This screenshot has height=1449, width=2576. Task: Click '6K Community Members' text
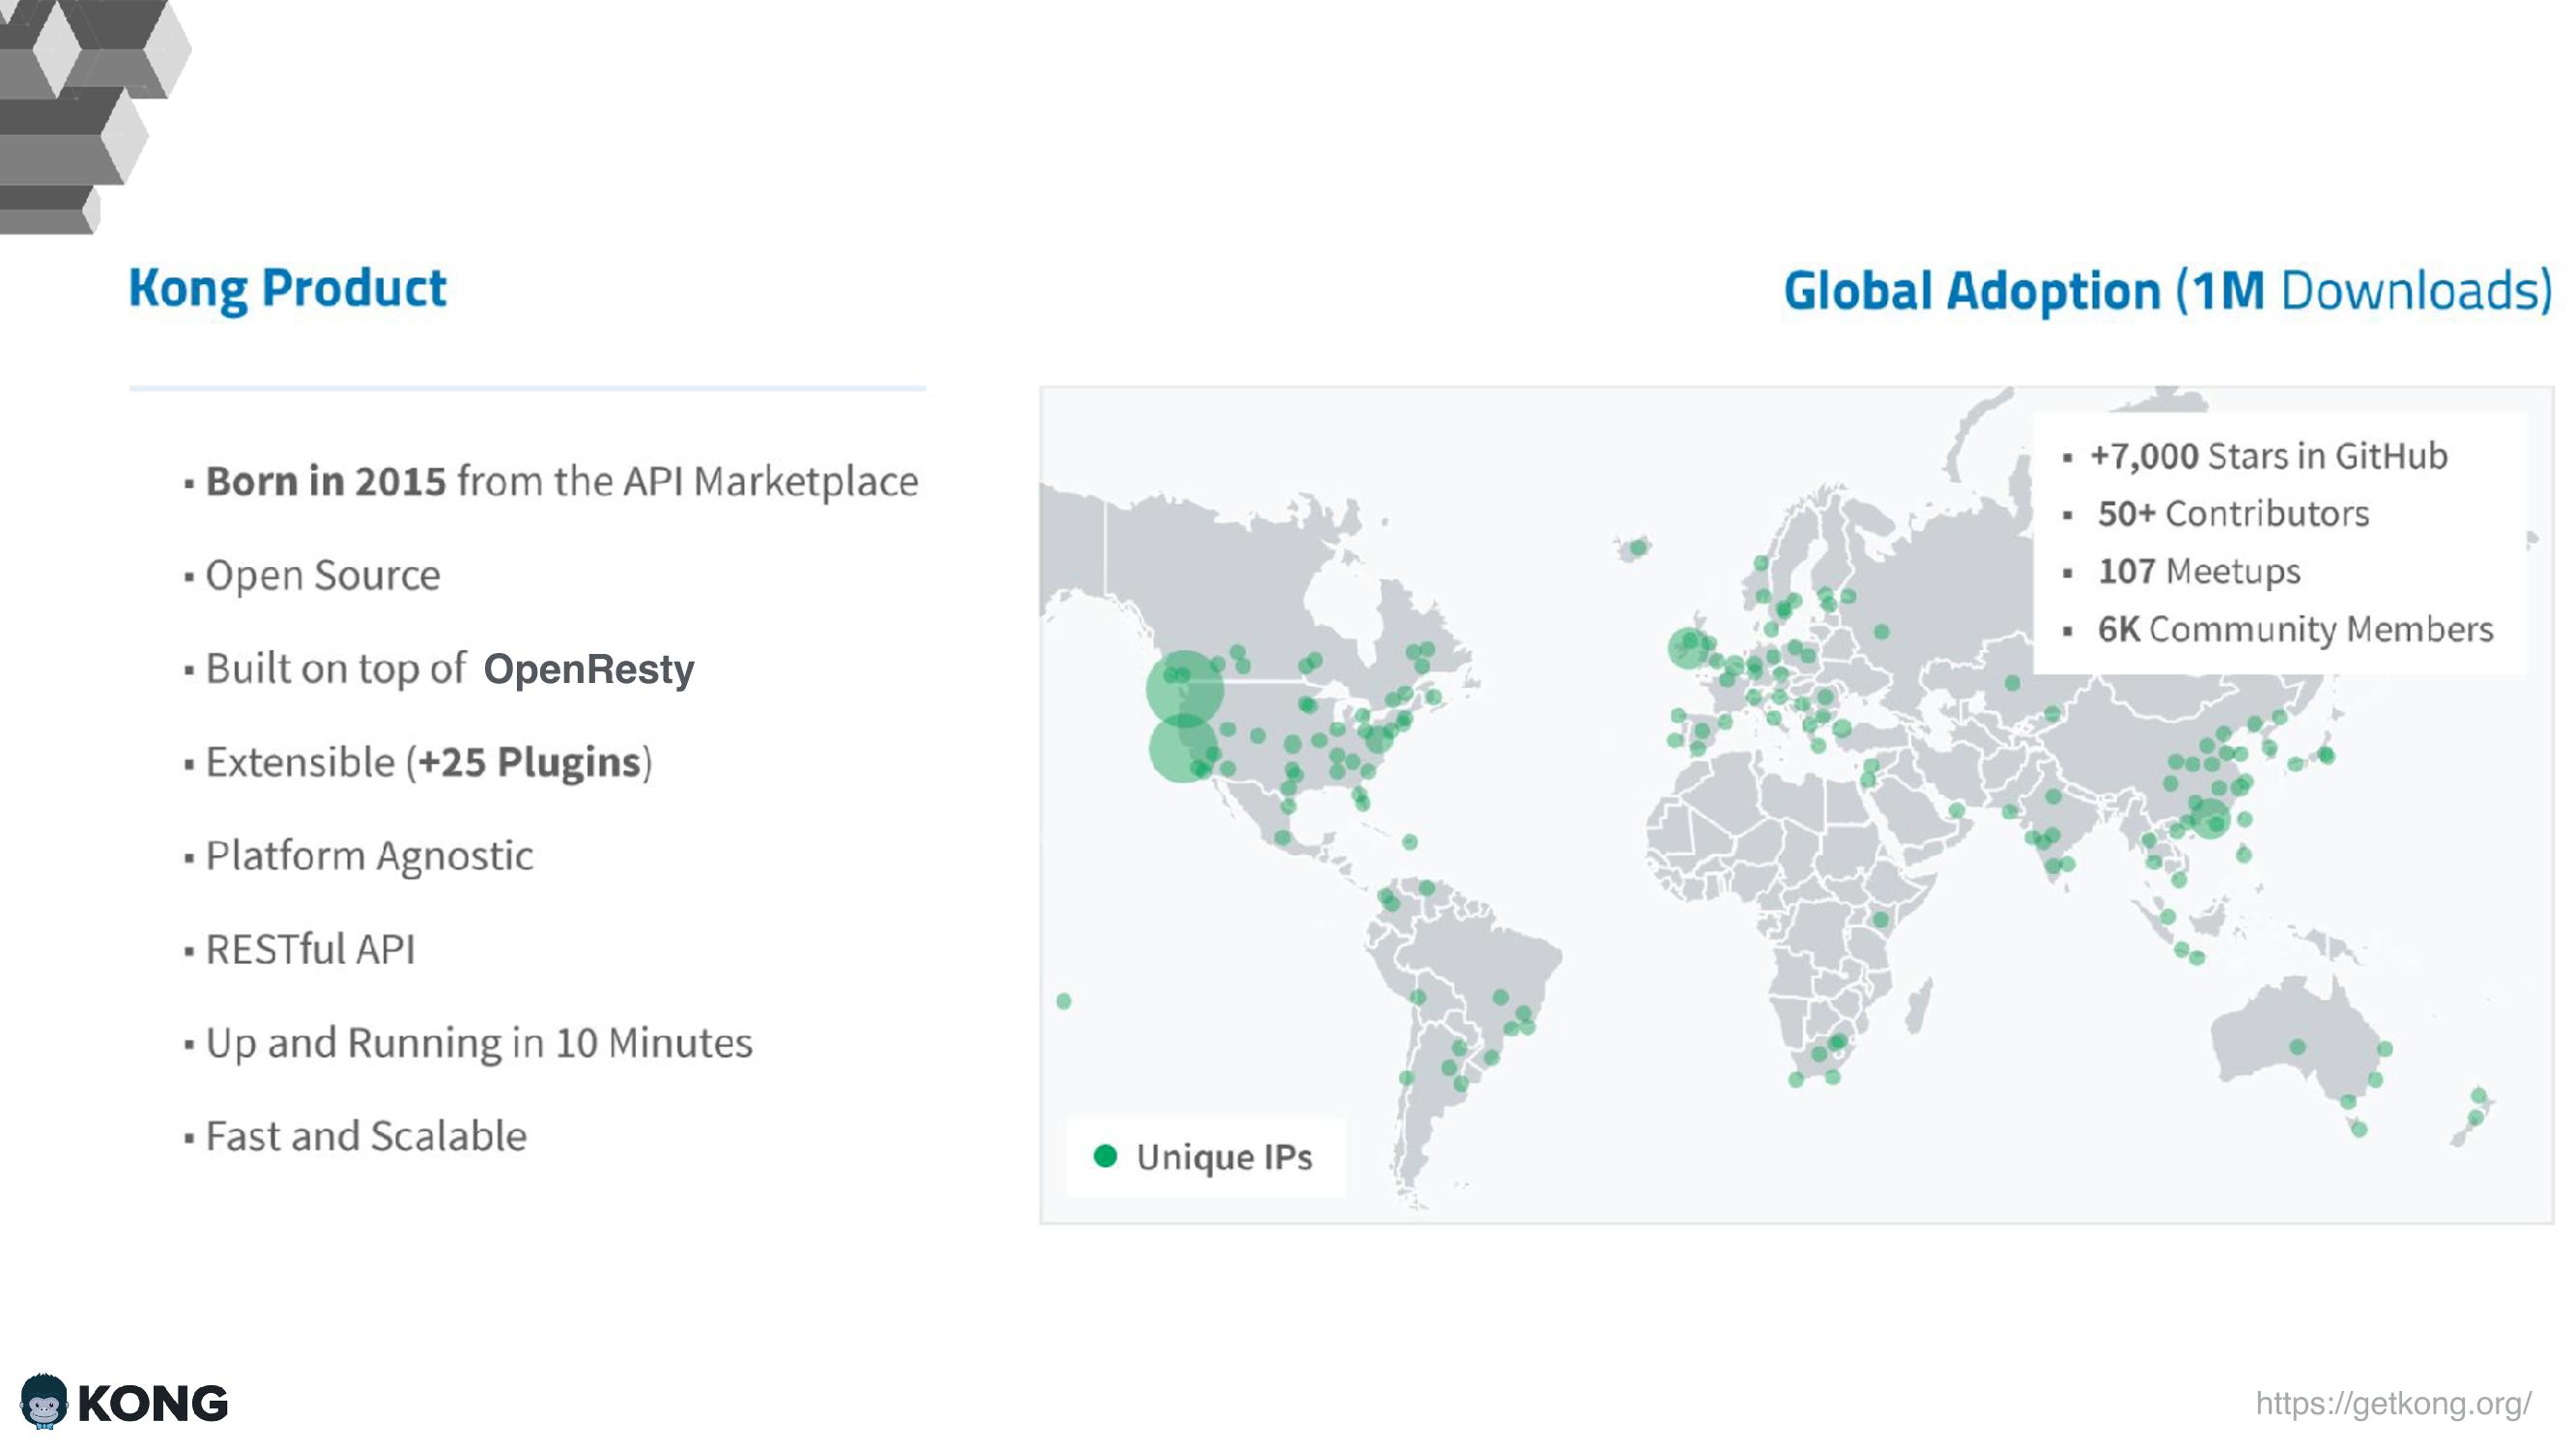point(2296,629)
